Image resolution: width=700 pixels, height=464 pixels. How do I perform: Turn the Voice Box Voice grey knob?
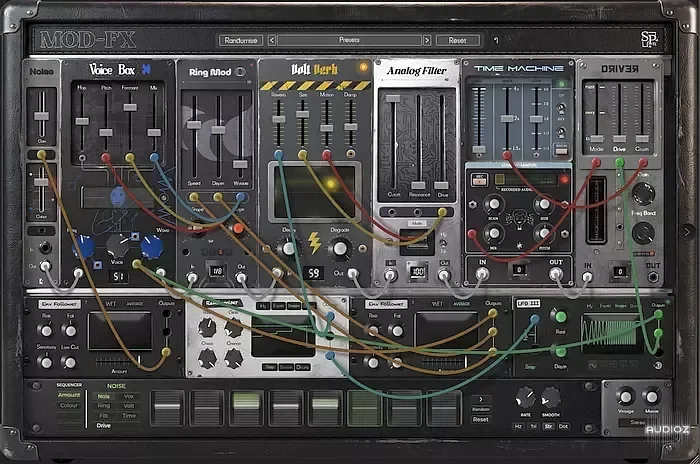pos(117,245)
